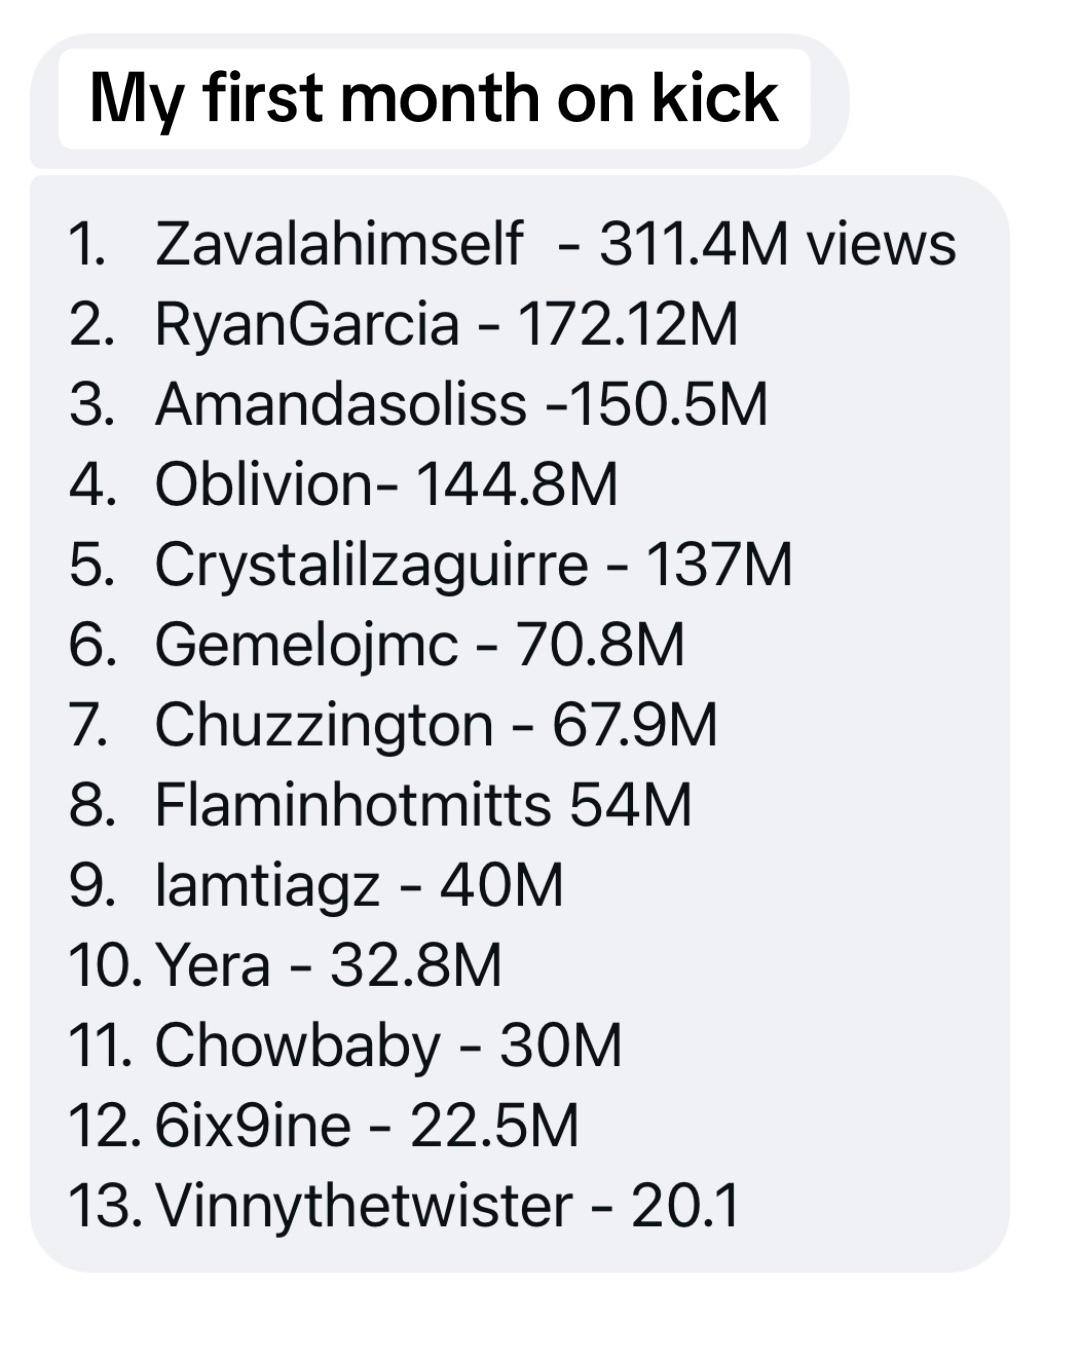Select the Iamtiagz 40M list item
This screenshot has height=1346, width=1080.
pos(316,885)
